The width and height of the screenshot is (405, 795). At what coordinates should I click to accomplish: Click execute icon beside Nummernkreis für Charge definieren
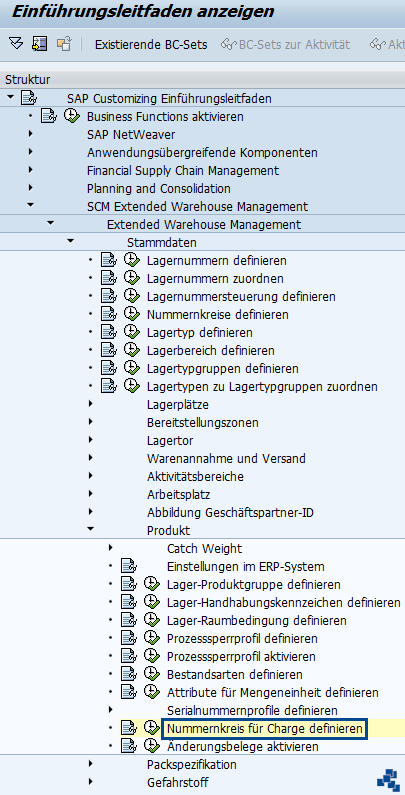pyautogui.click(x=151, y=729)
